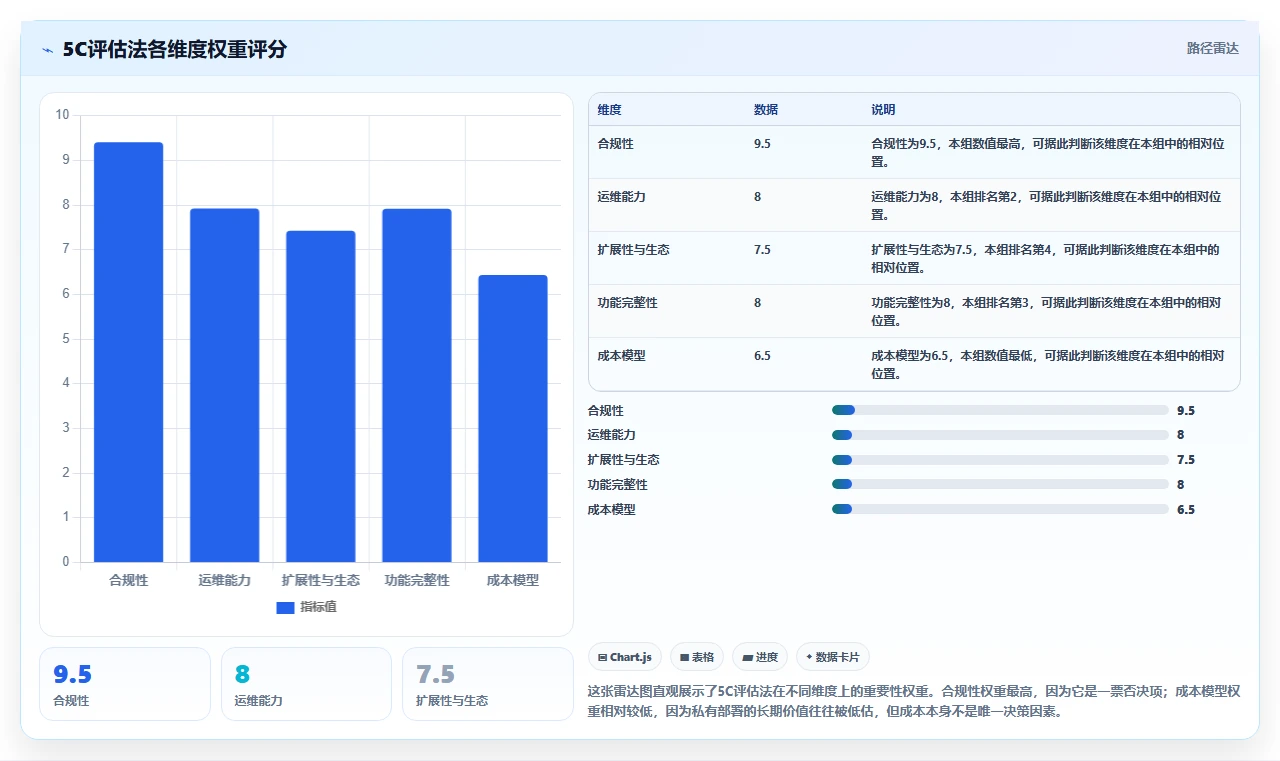Select the 数据卡片 tag
The width and height of the screenshot is (1280, 761).
pos(833,657)
